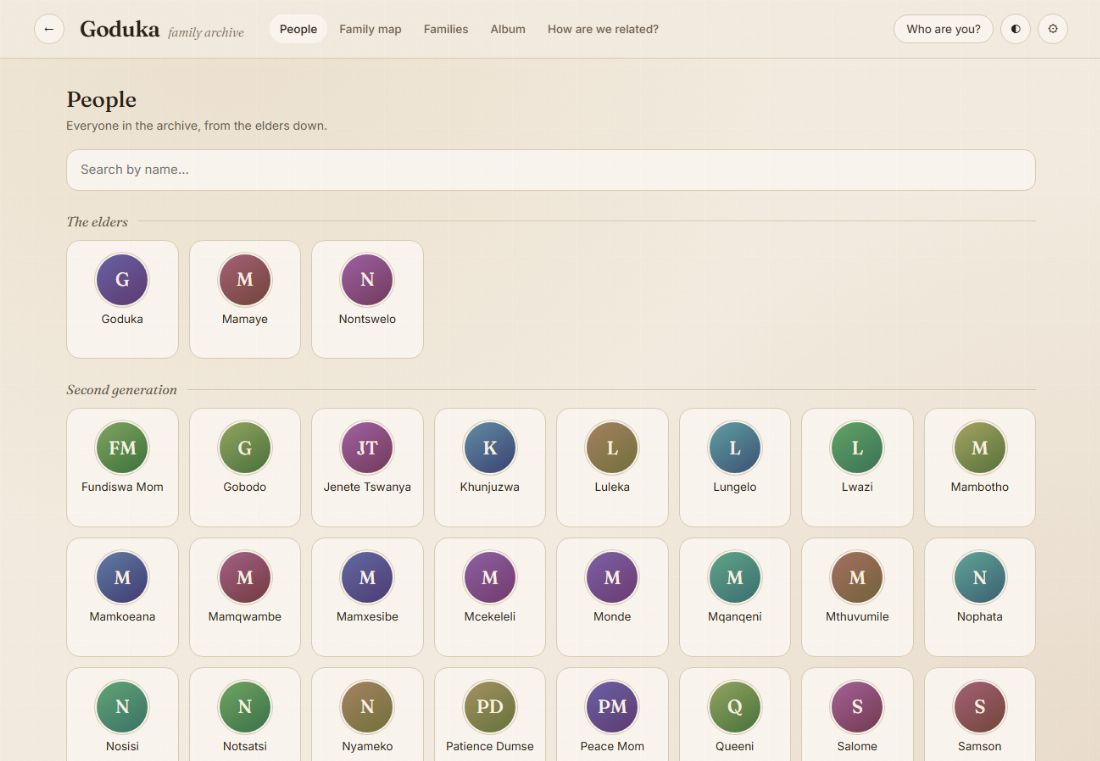Image resolution: width=1100 pixels, height=761 pixels.
Task: Open Goduka's avatar card
Action: 122,299
